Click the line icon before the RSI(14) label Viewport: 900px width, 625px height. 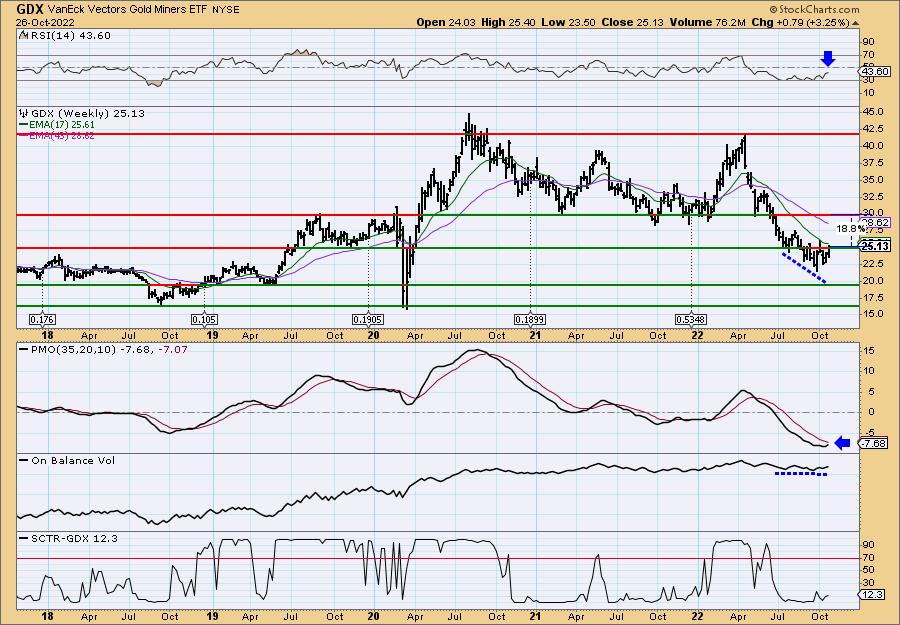23,35
